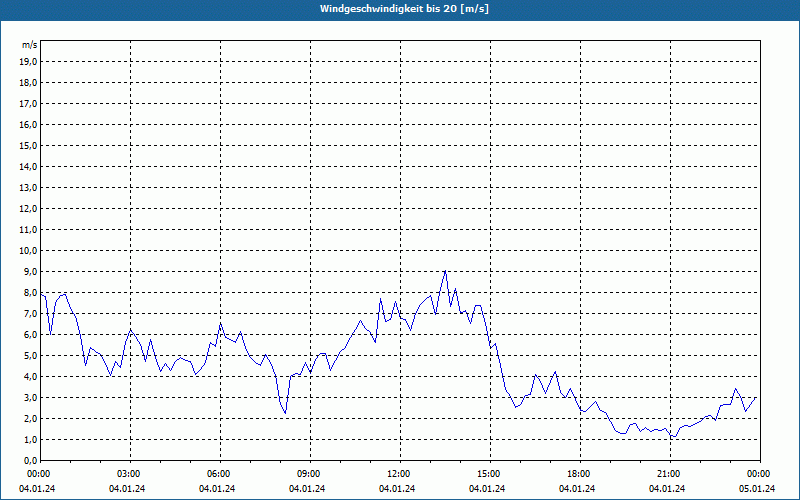Click the 'm/s' unit label on the y-axis

click(x=30, y=45)
